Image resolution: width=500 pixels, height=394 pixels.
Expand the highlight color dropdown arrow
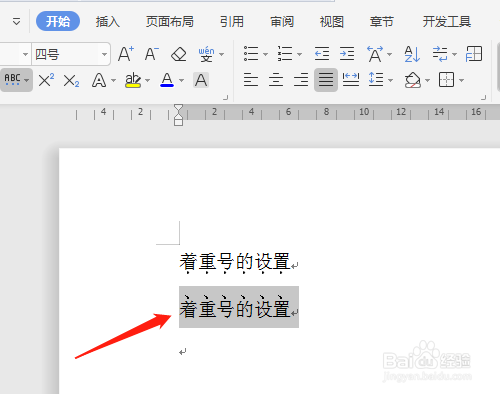pyautogui.click(x=148, y=80)
